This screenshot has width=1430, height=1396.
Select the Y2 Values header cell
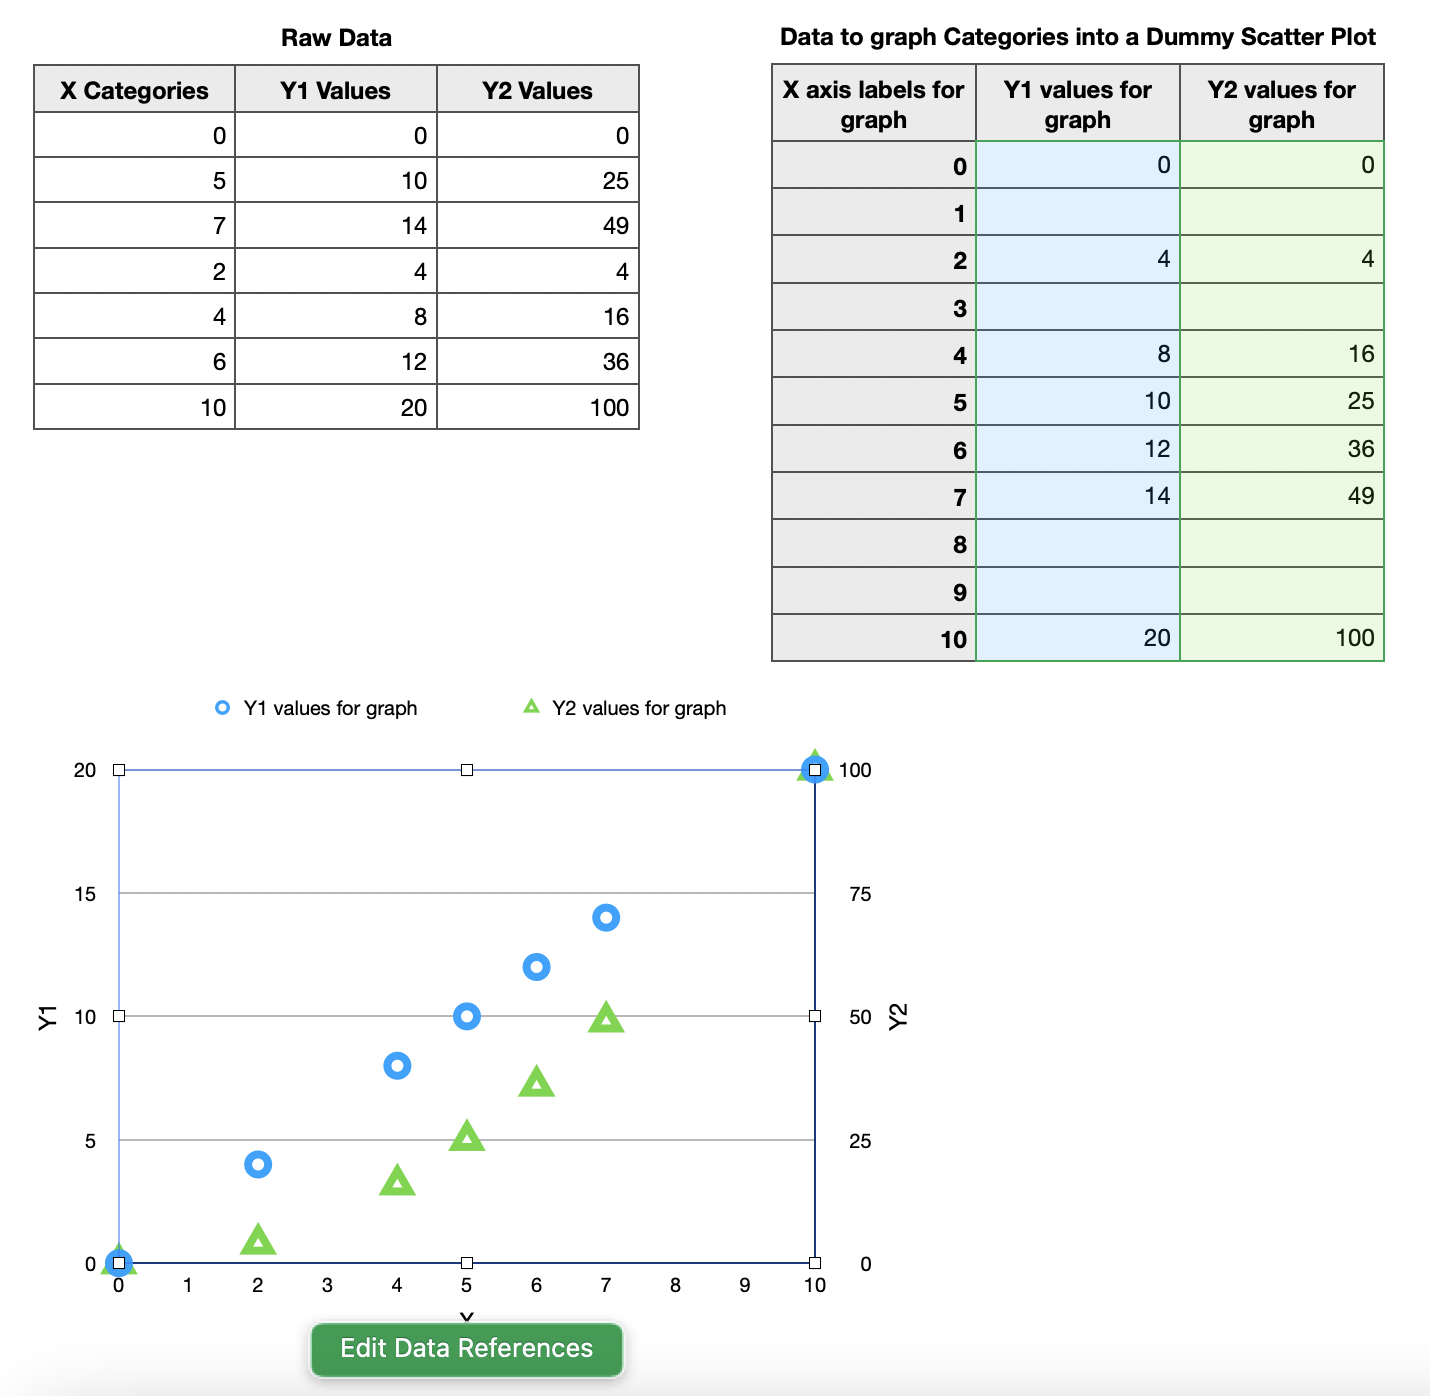pyautogui.click(x=537, y=89)
